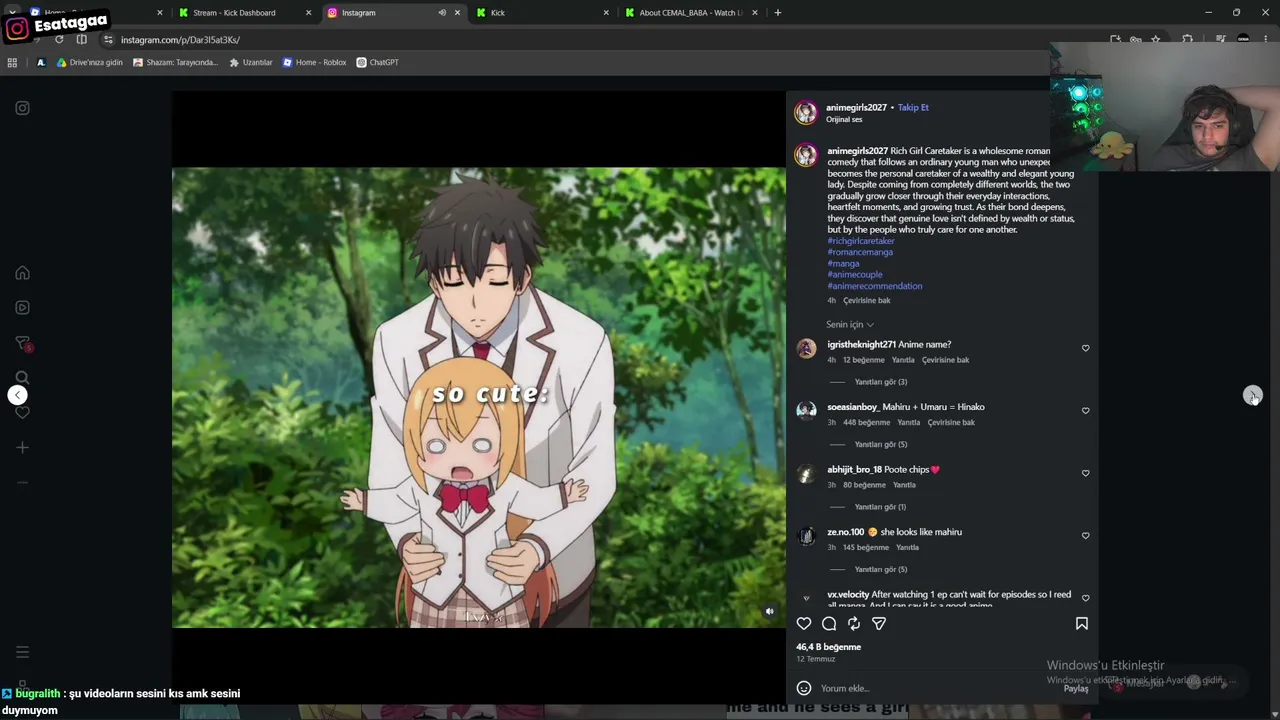Image resolution: width=1280 pixels, height=720 pixels.
Task: Reply to abhijit_bro_18 with 'Yanıtla'
Action: (904, 485)
